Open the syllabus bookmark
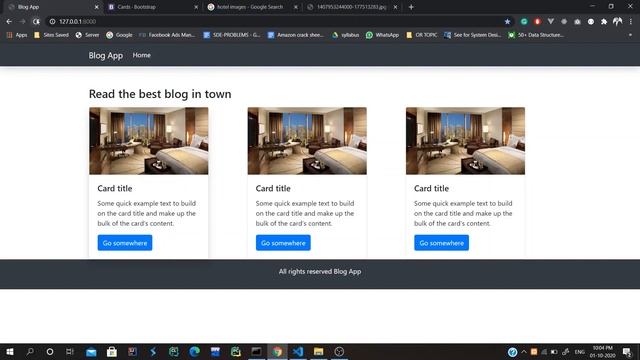The width and height of the screenshot is (640, 360). tap(345, 35)
